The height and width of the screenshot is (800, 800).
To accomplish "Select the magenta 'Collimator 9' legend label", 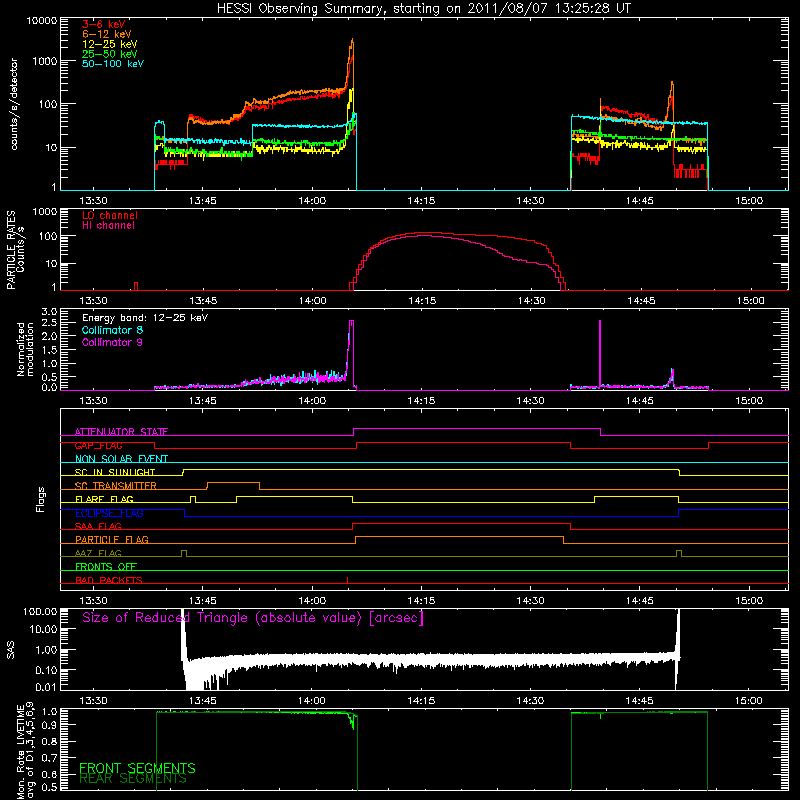I will tap(112, 342).
